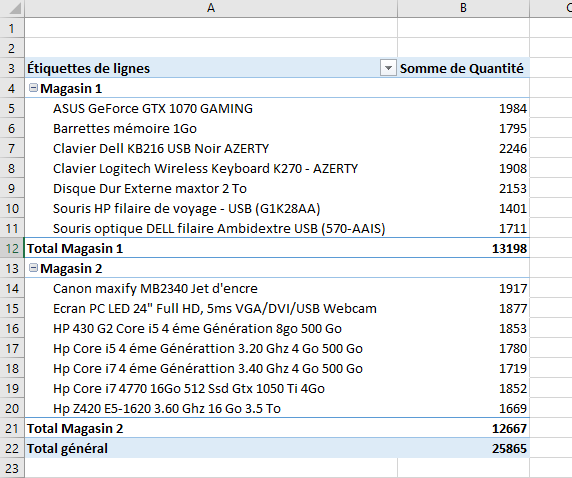The height and width of the screenshot is (478, 572).
Task: Select row 1 header
Action: pos(12,28)
